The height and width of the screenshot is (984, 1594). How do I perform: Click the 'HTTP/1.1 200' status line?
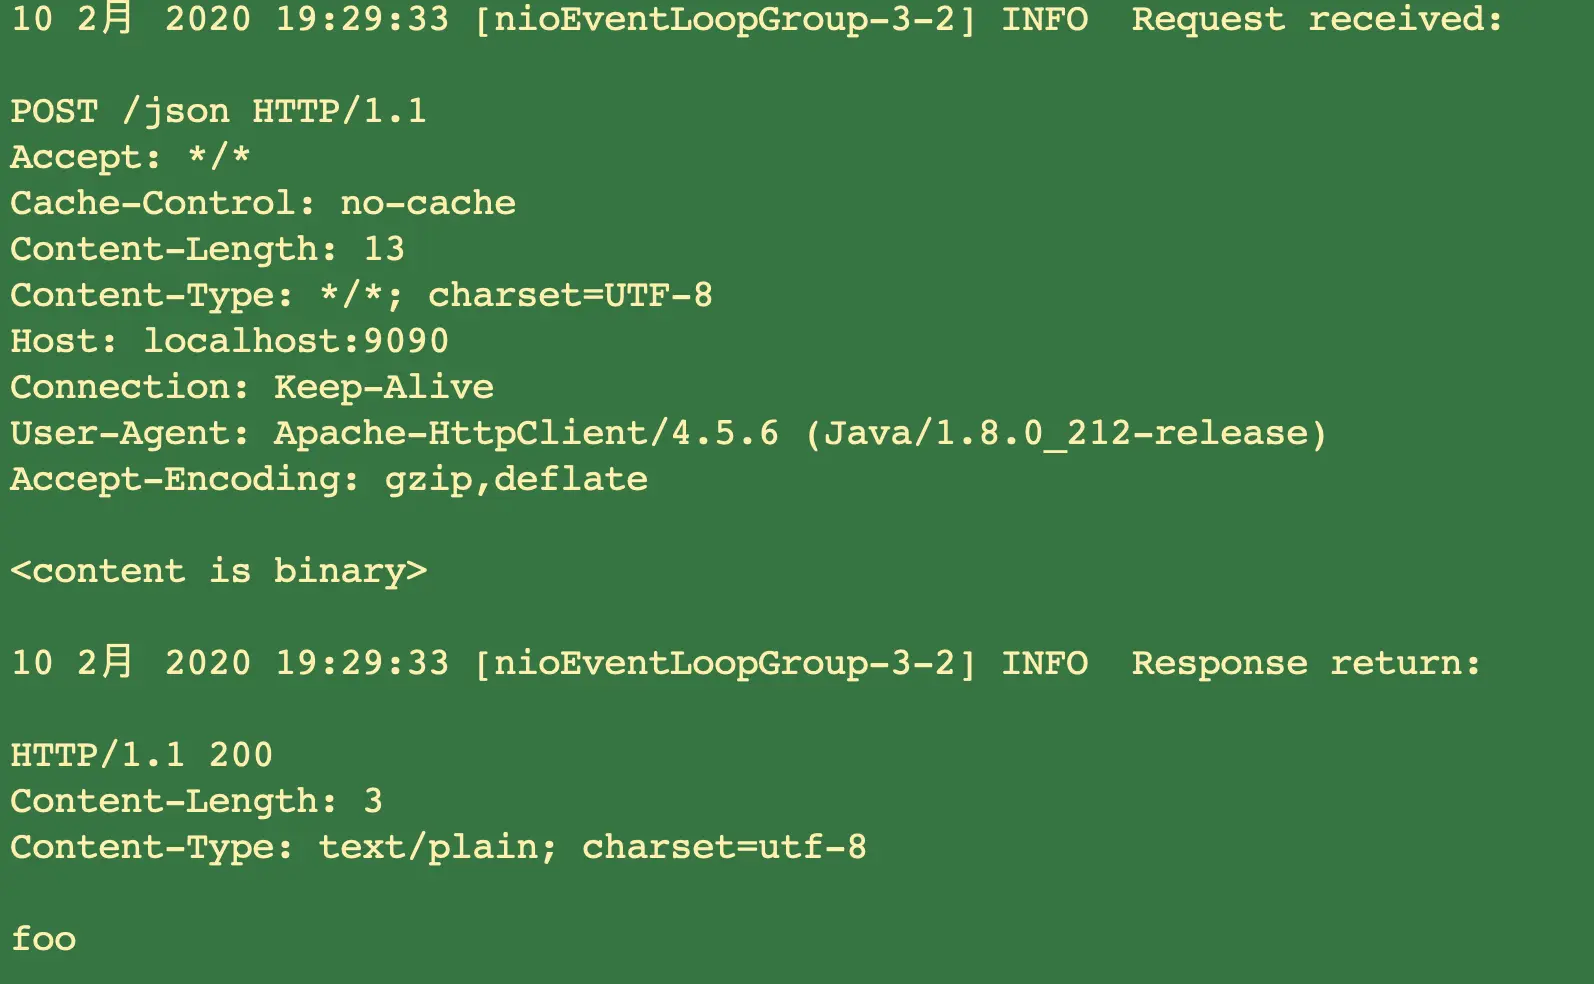[x=142, y=755]
